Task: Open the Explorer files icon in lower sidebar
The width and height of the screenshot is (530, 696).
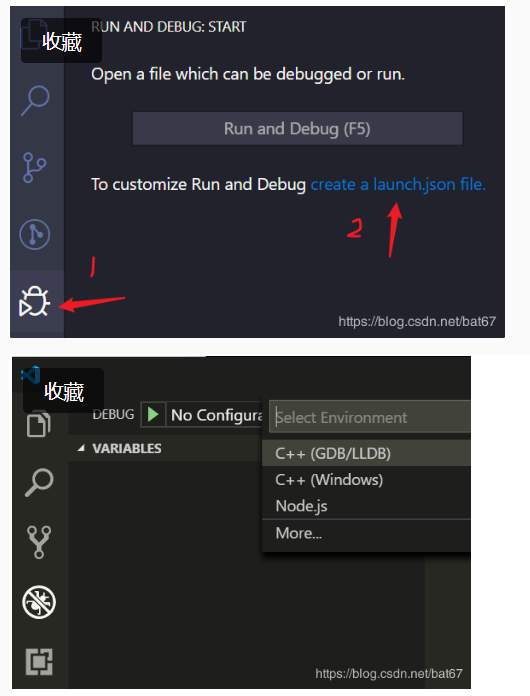Action: (x=39, y=424)
